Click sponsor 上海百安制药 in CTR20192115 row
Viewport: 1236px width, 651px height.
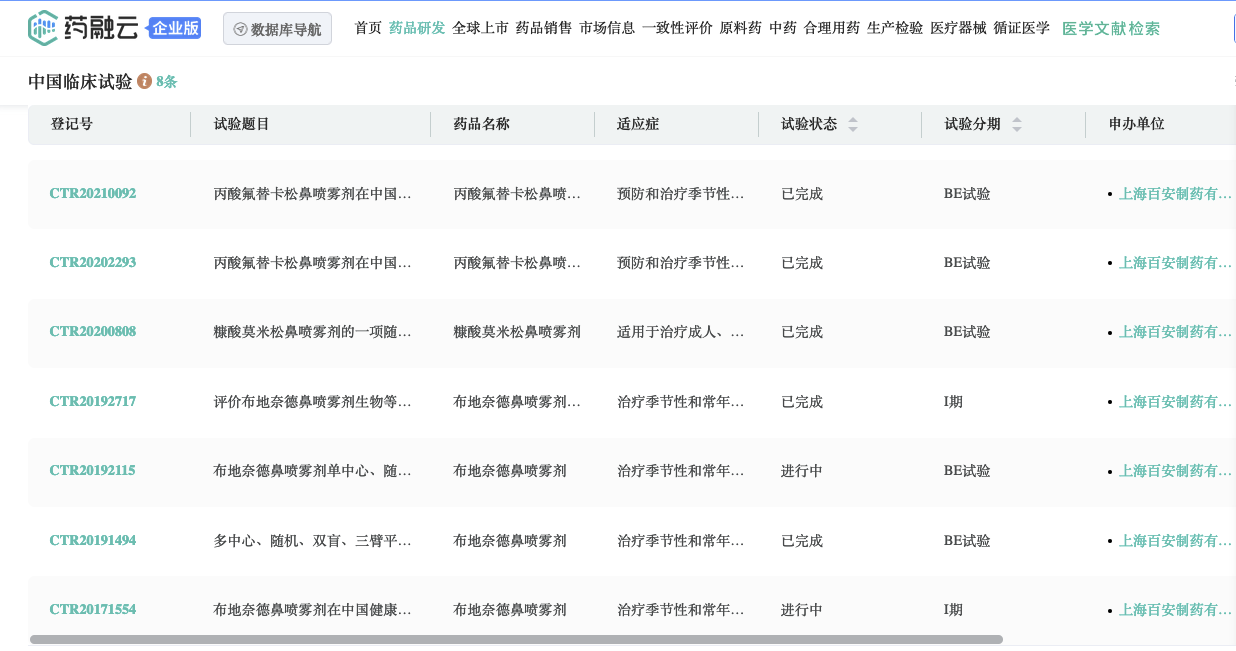[x=1175, y=471]
